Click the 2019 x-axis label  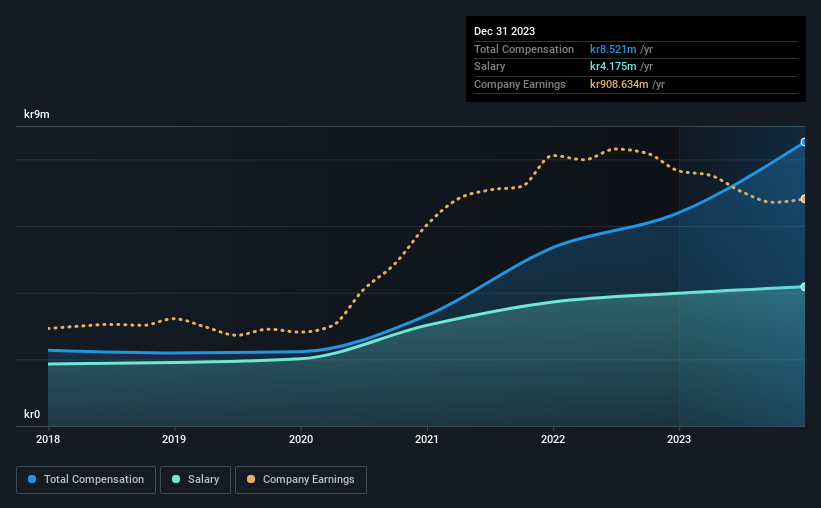point(174,439)
